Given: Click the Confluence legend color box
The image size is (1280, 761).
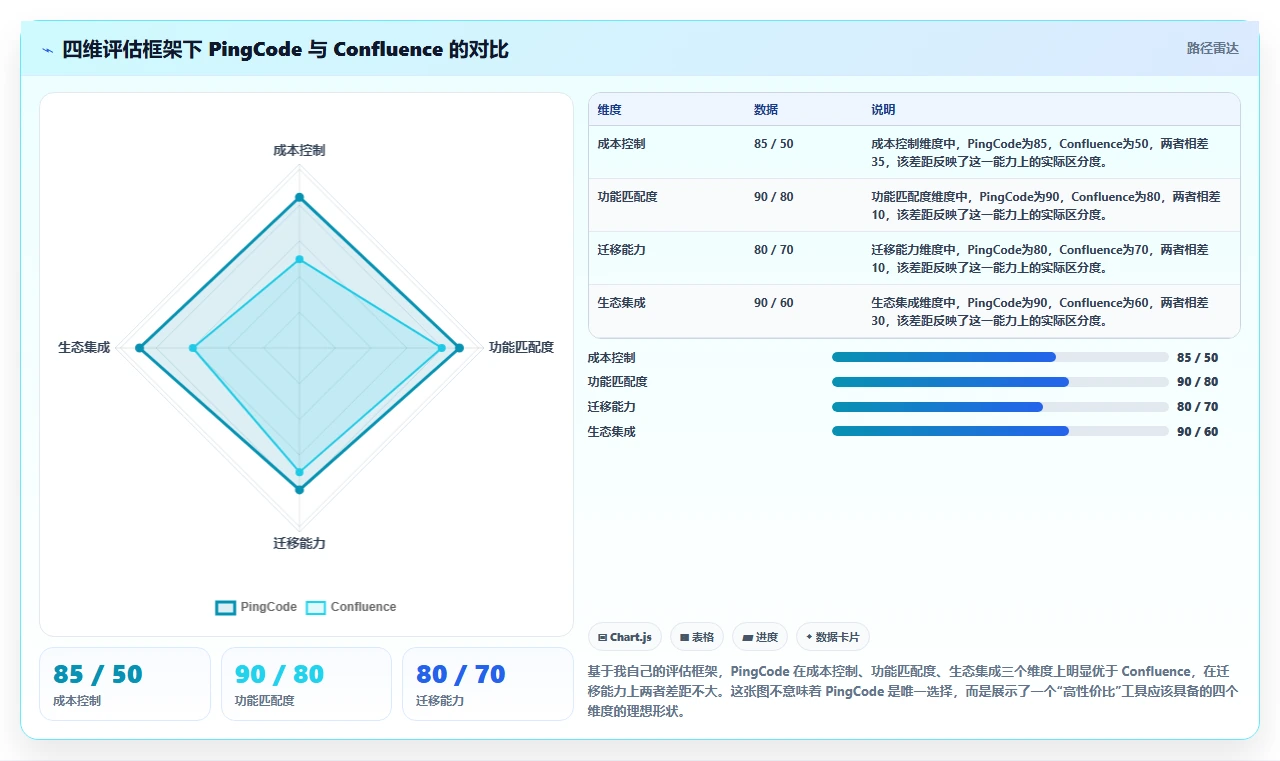Looking at the screenshot, I should [x=316, y=607].
